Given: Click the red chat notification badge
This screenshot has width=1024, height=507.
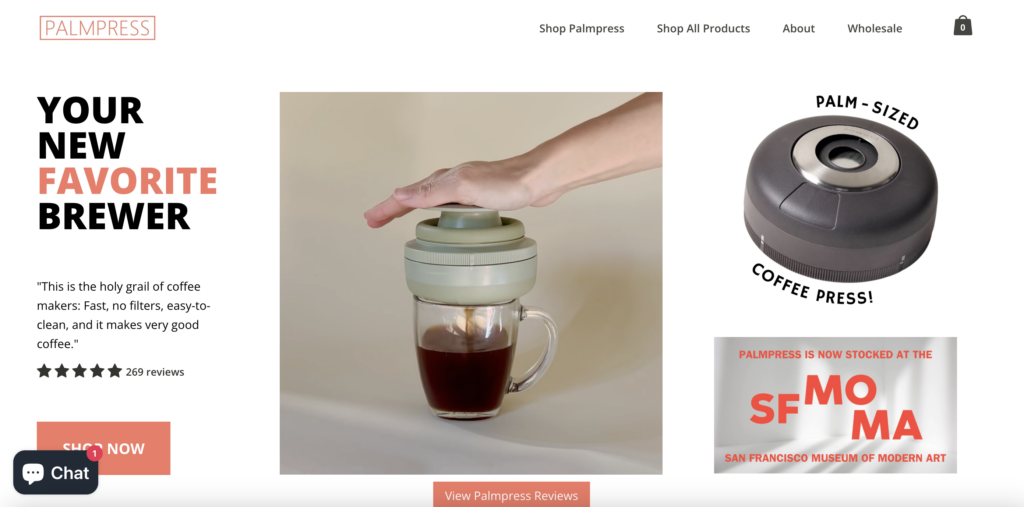Looking at the screenshot, I should coord(94,453).
